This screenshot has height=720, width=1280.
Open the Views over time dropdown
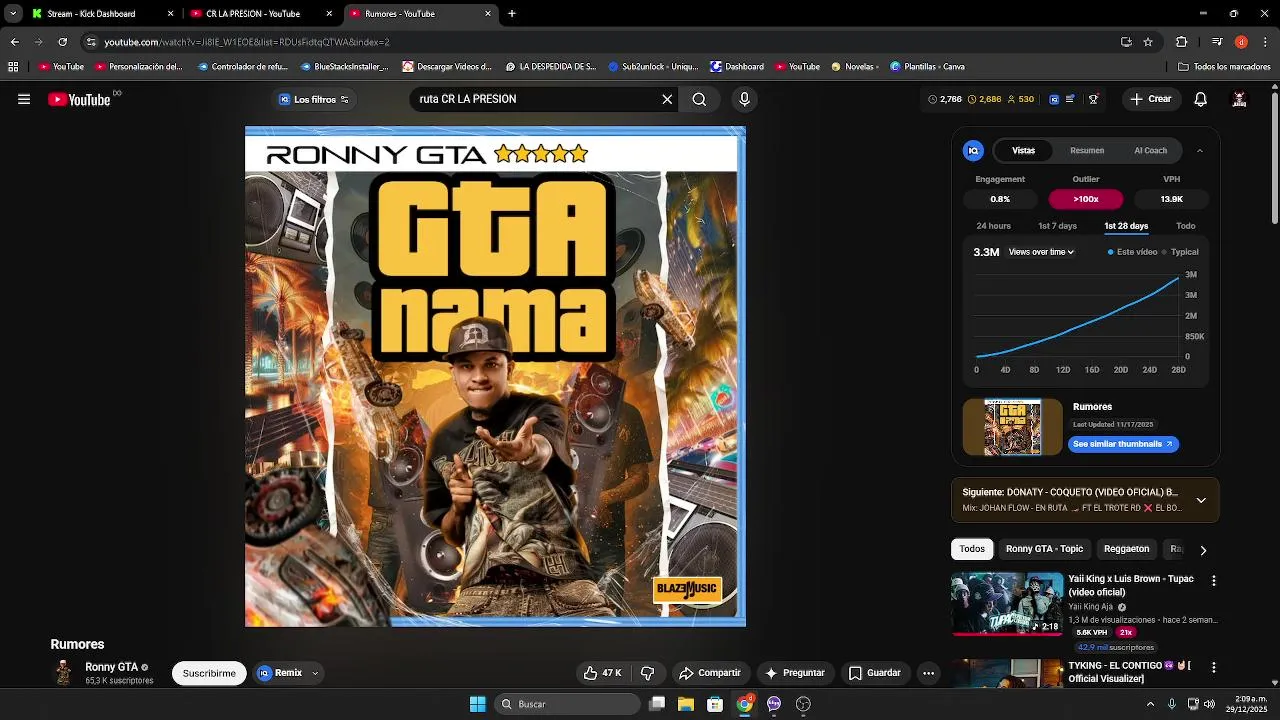tap(1041, 252)
